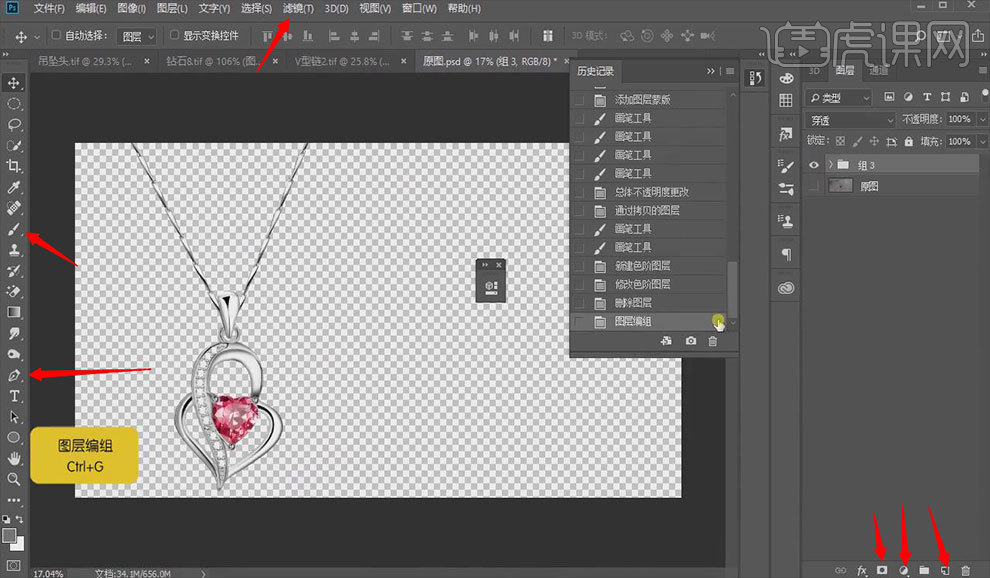
Task: Toggle lock transparent pixels
Action: (840, 141)
